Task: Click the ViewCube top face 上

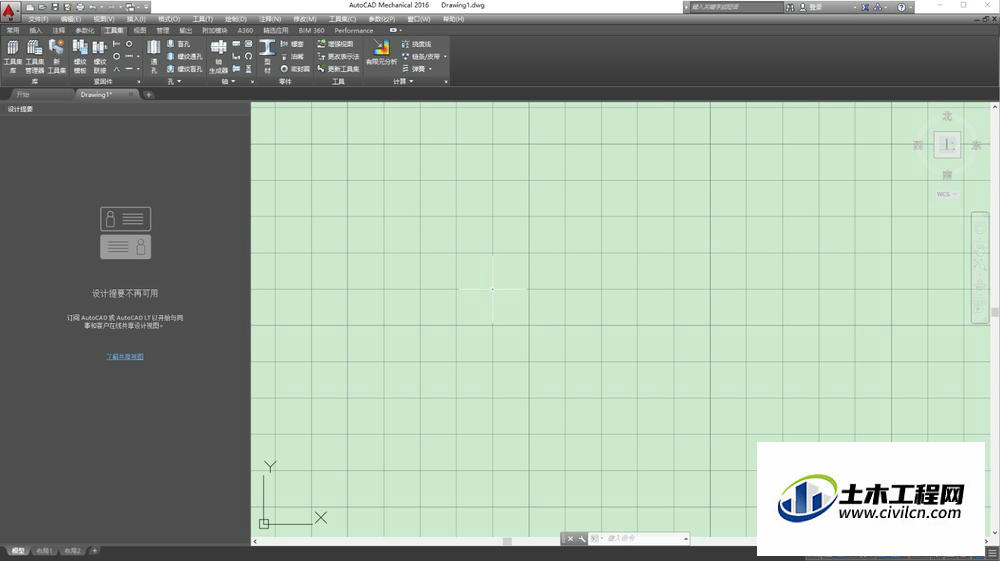Action: tap(947, 145)
